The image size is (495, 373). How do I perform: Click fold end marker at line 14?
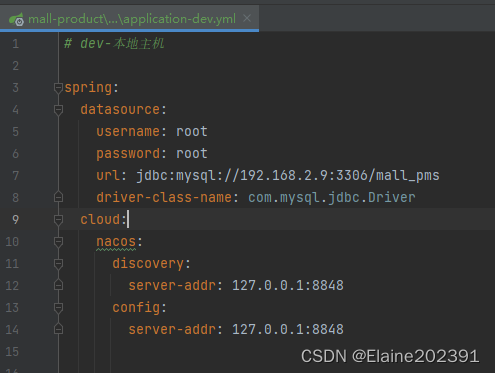58,329
